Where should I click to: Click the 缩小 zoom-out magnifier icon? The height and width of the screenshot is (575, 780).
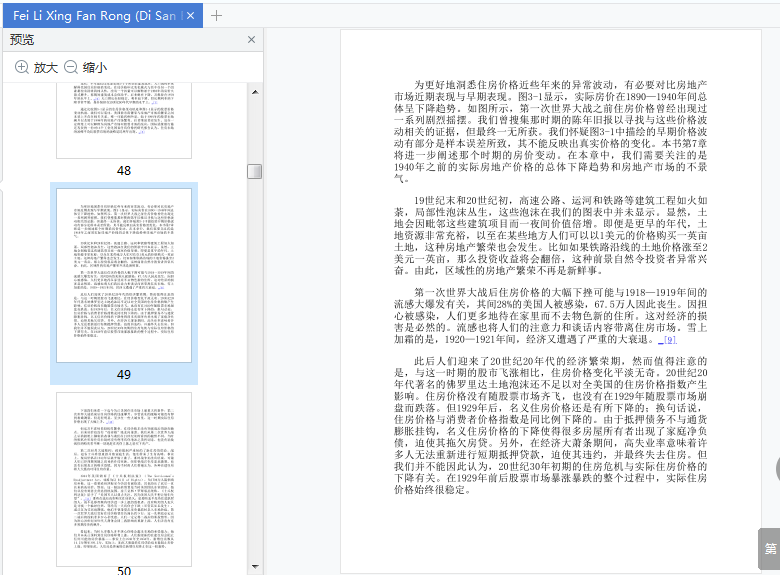tap(71, 67)
